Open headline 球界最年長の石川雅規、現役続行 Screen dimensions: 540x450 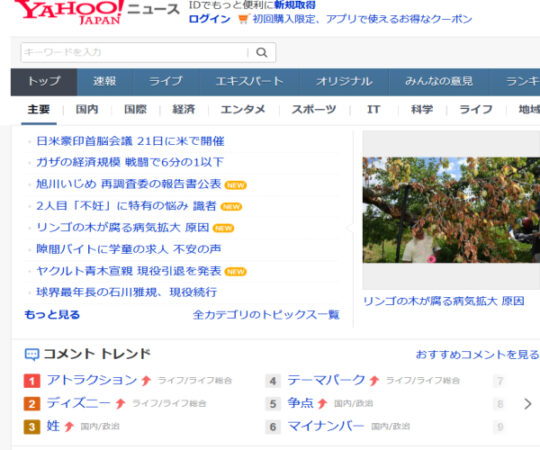pyautogui.click(x=126, y=292)
